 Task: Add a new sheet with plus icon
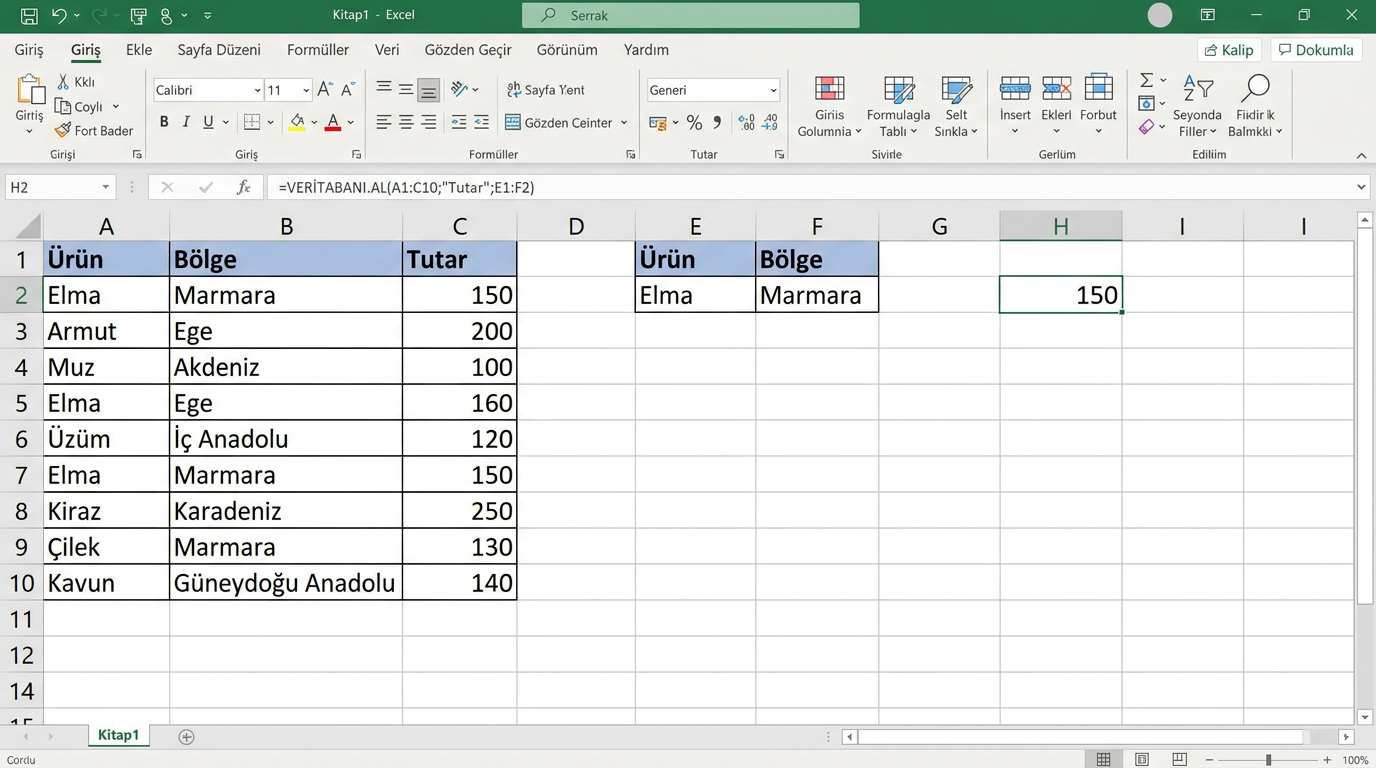[x=186, y=737]
